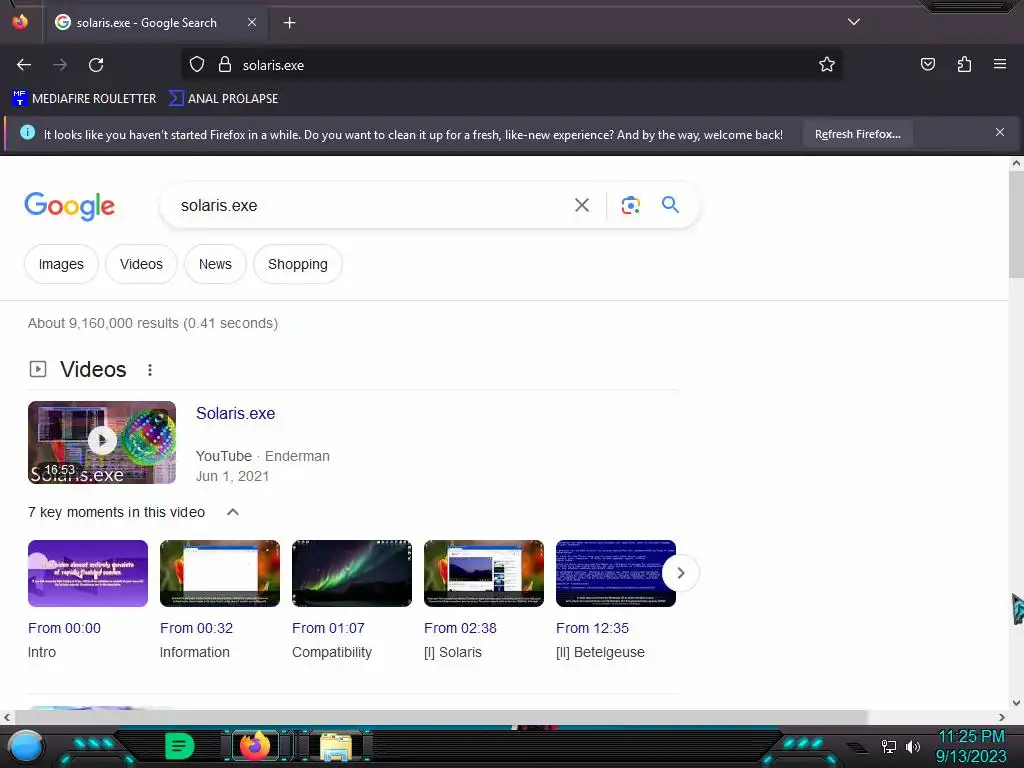Click the Firefox taskbar icon
This screenshot has height=768, width=1024.
point(255,746)
